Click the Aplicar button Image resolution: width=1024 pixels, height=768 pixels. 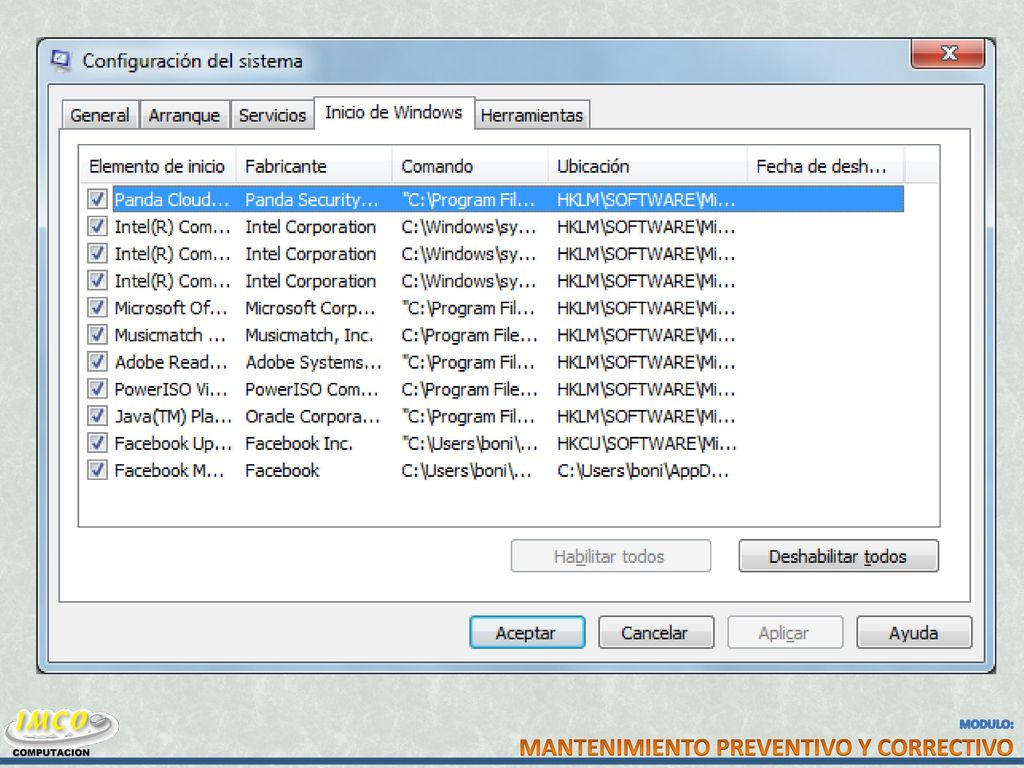785,633
